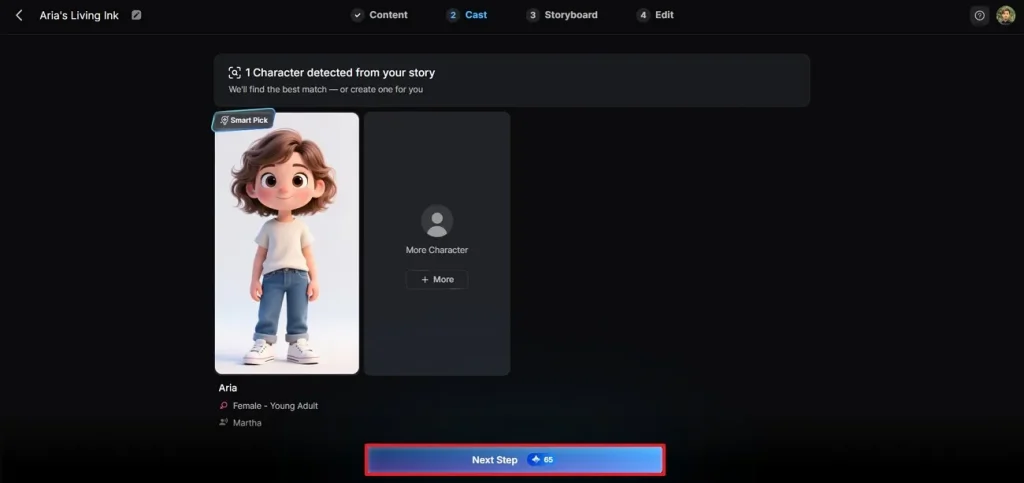Click the credits gem icon showing 65
1024x483 pixels.
tap(536, 460)
